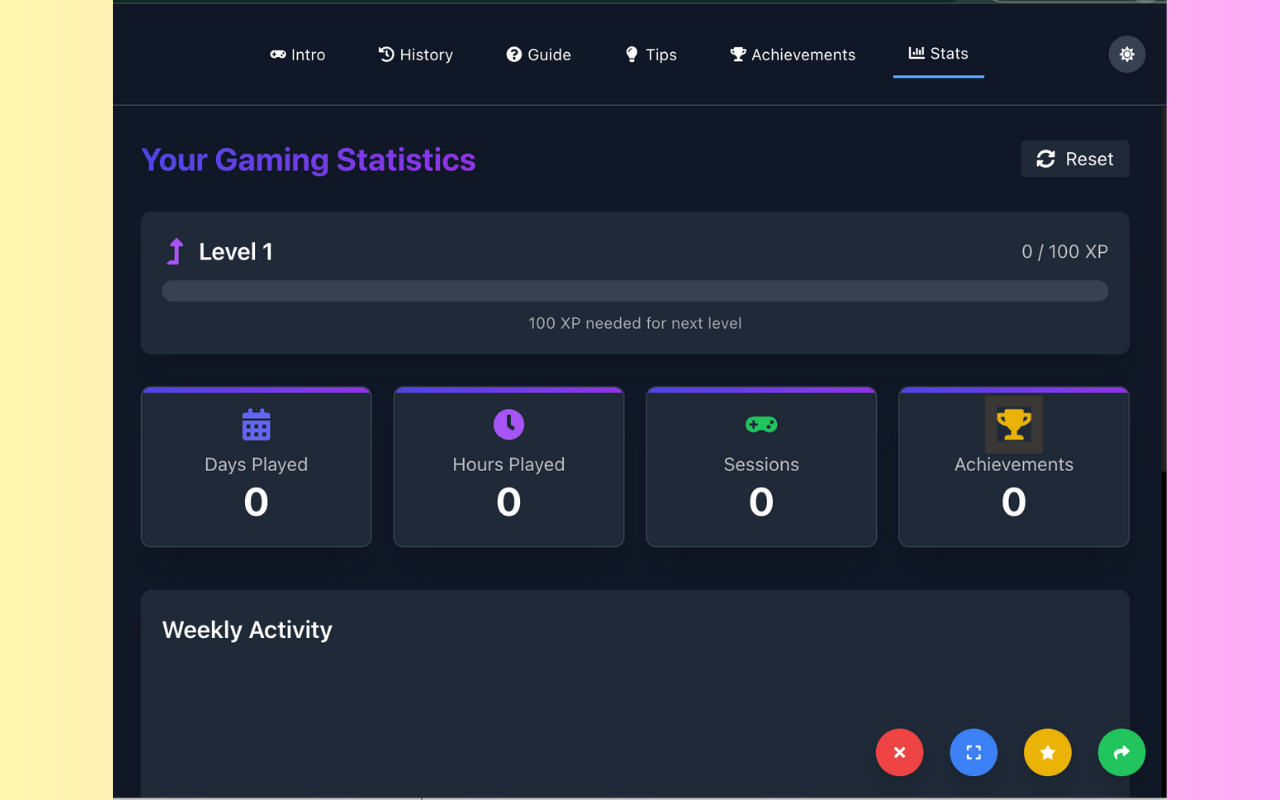This screenshot has height=800, width=1280.
Task: Click the purple level-up arrow icon
Action: tap(176, 252)
